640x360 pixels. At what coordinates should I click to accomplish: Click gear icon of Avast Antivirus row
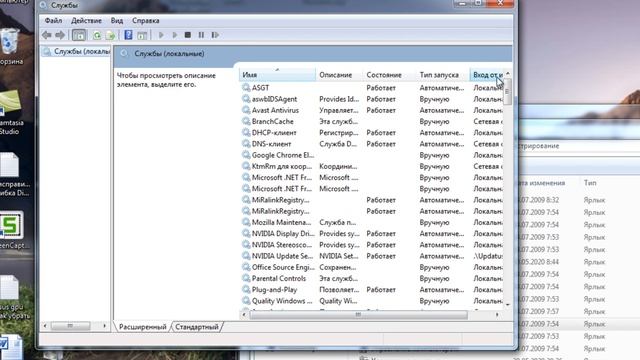[x=246, y=110]
